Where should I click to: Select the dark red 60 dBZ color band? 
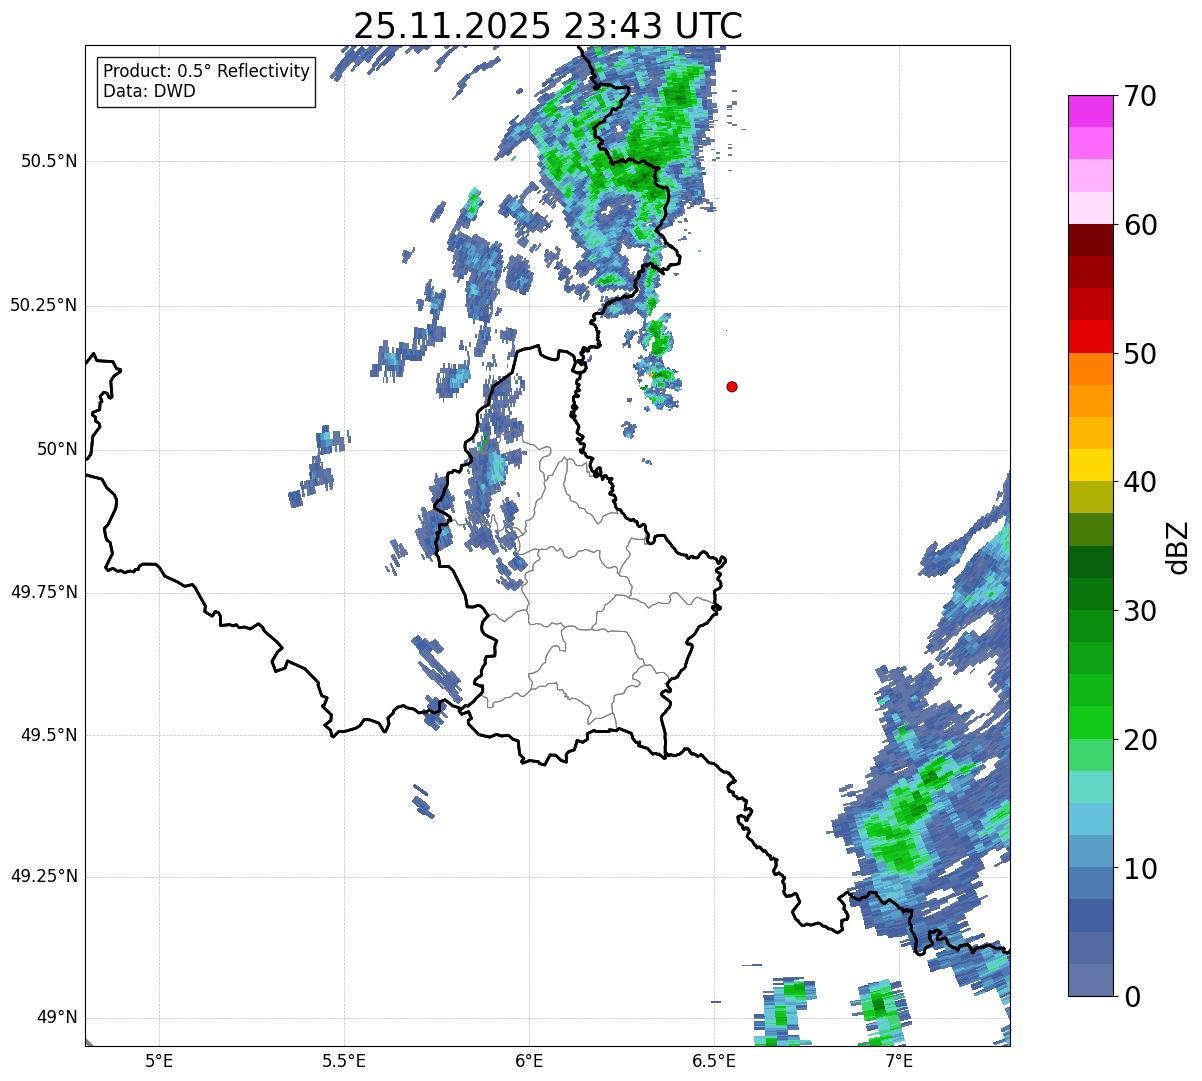tap(1090, 240)
